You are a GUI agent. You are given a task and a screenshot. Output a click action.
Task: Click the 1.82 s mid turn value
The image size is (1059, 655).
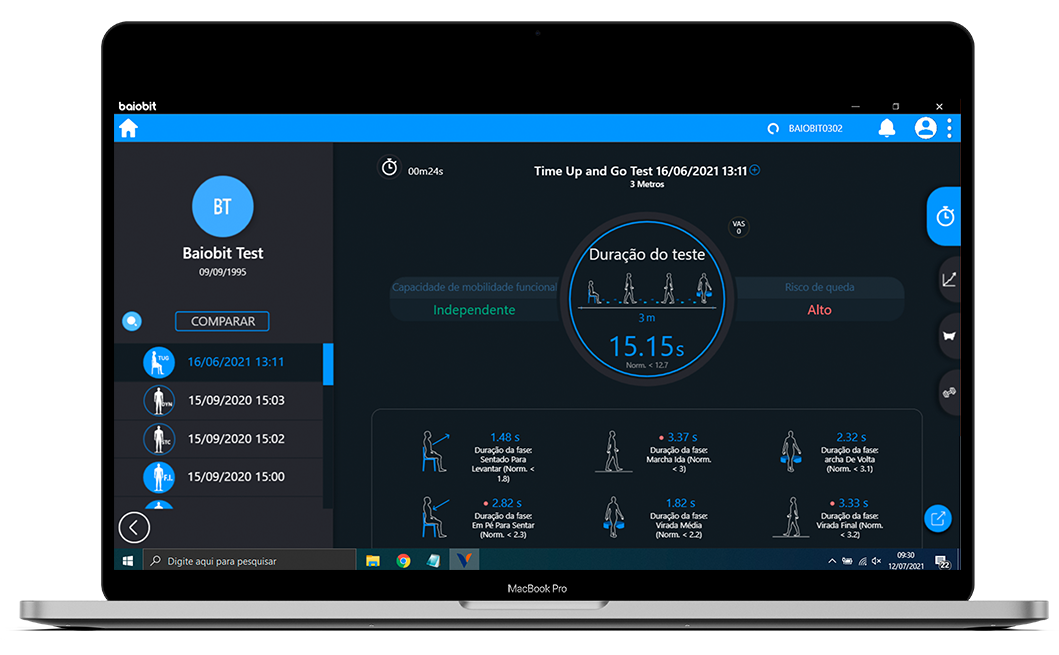coord(680,503)
